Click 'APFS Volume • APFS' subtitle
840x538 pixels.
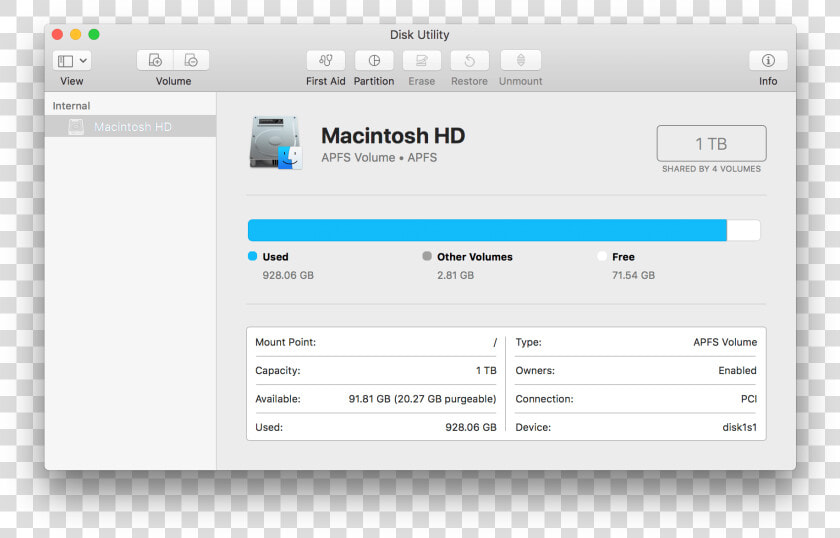click(379, 158)
